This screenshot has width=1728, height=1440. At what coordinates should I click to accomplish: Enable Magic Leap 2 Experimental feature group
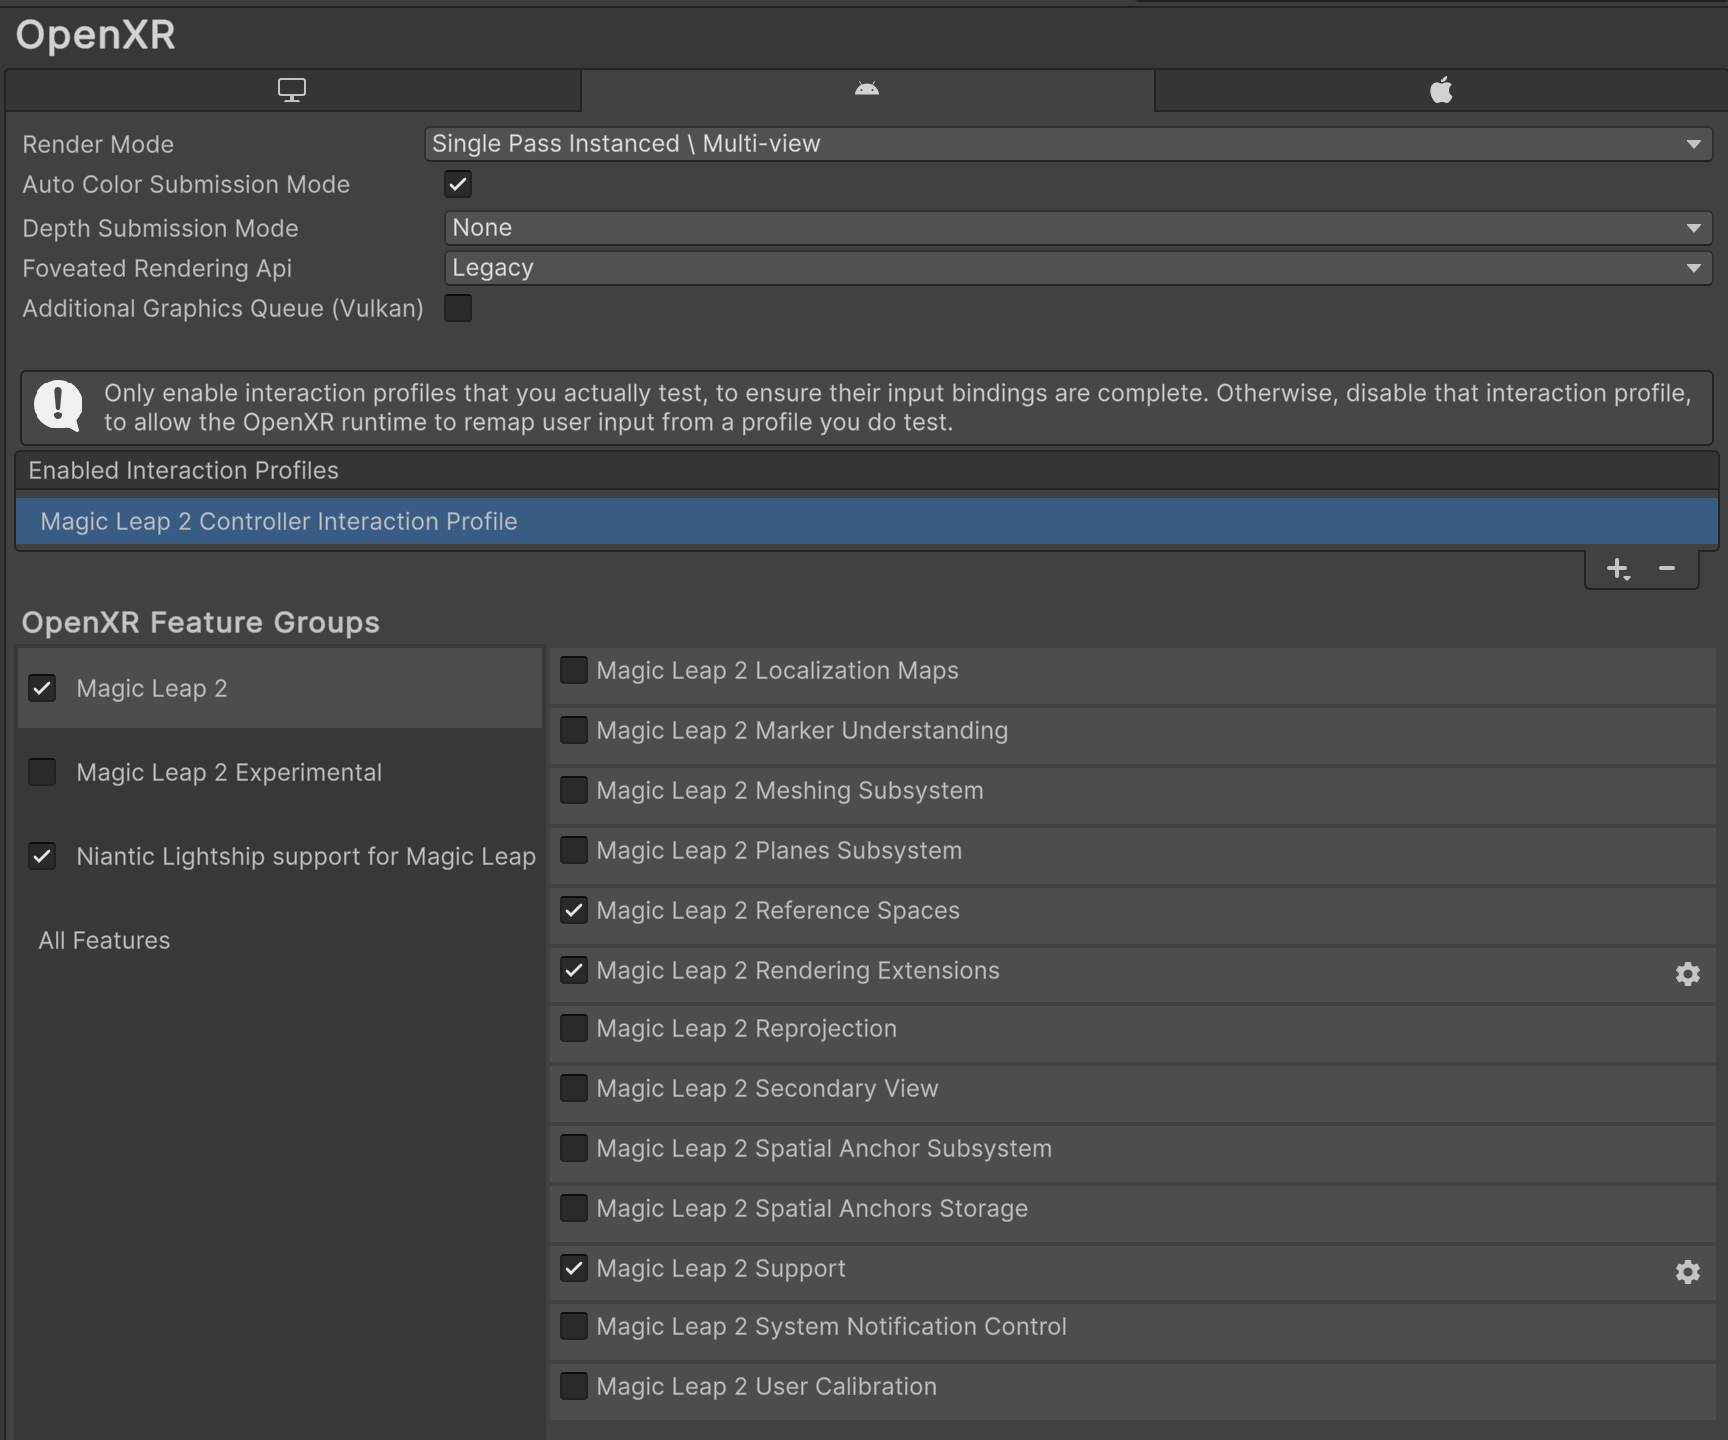[42, 772]
